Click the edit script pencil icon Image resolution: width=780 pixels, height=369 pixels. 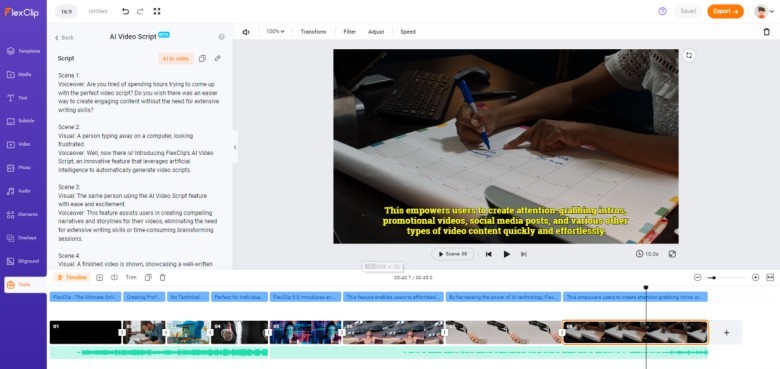217,58
